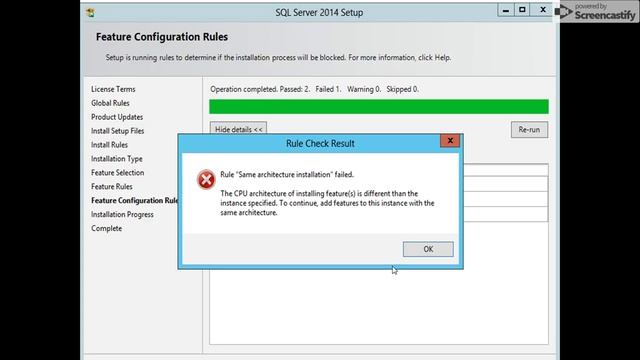Select License Terms step
The image size is (640, 360).
point(113,89)
